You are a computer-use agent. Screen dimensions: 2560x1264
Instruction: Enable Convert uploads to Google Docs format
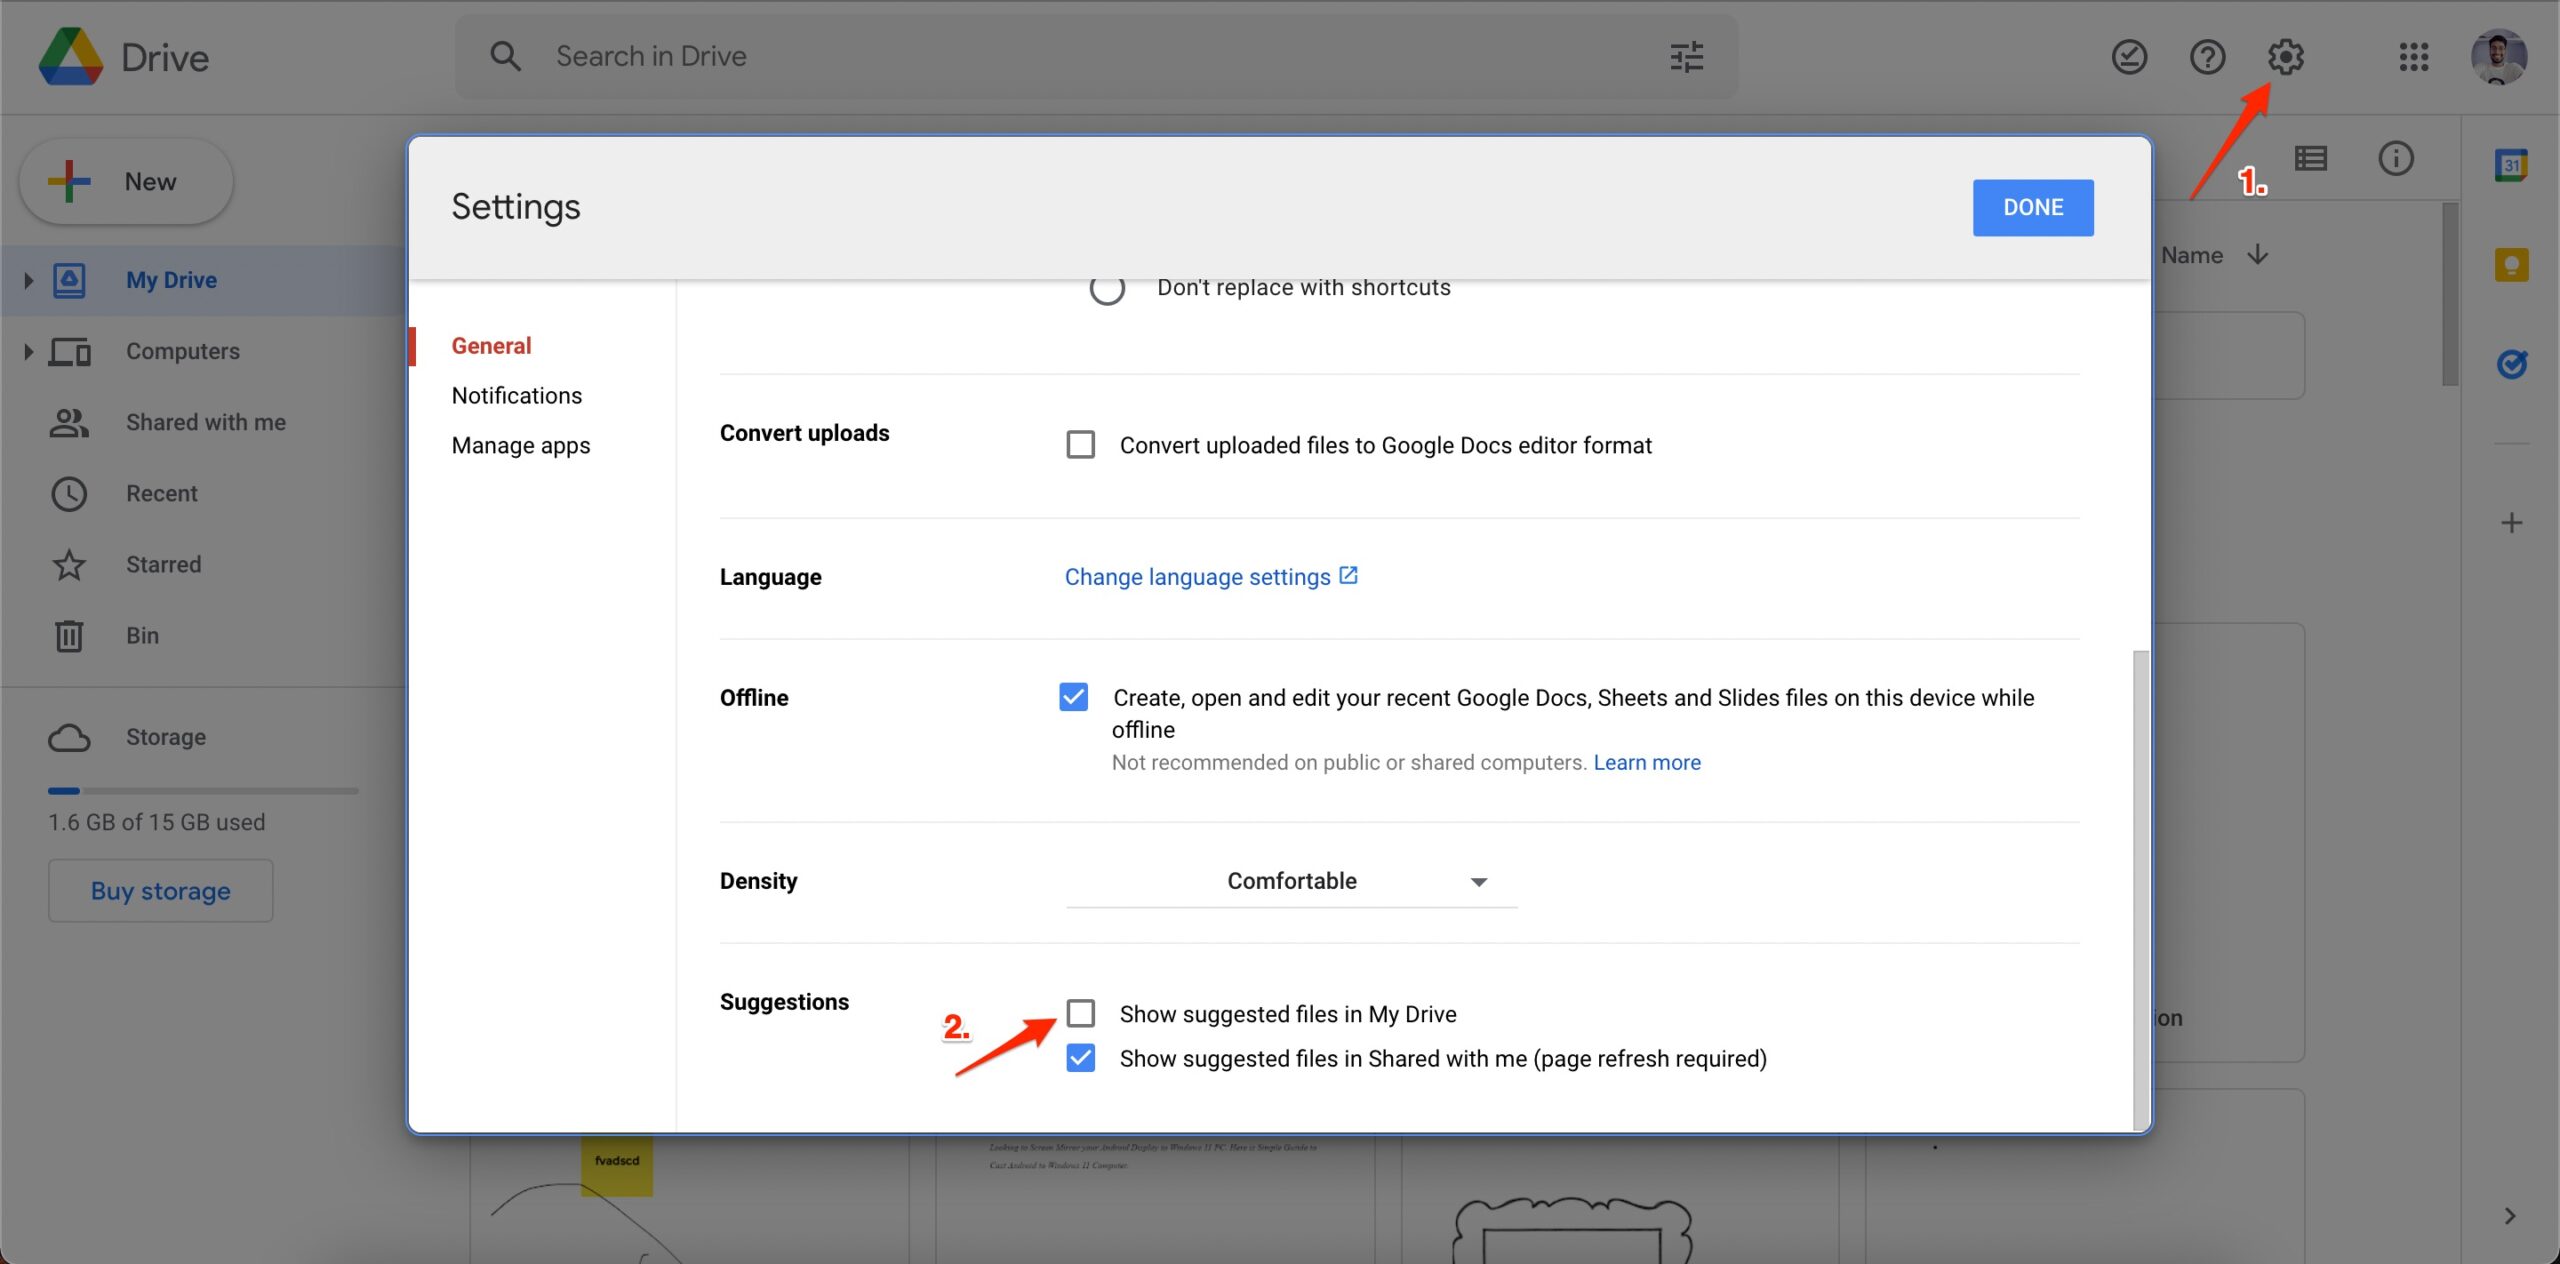coord(1079,444)
